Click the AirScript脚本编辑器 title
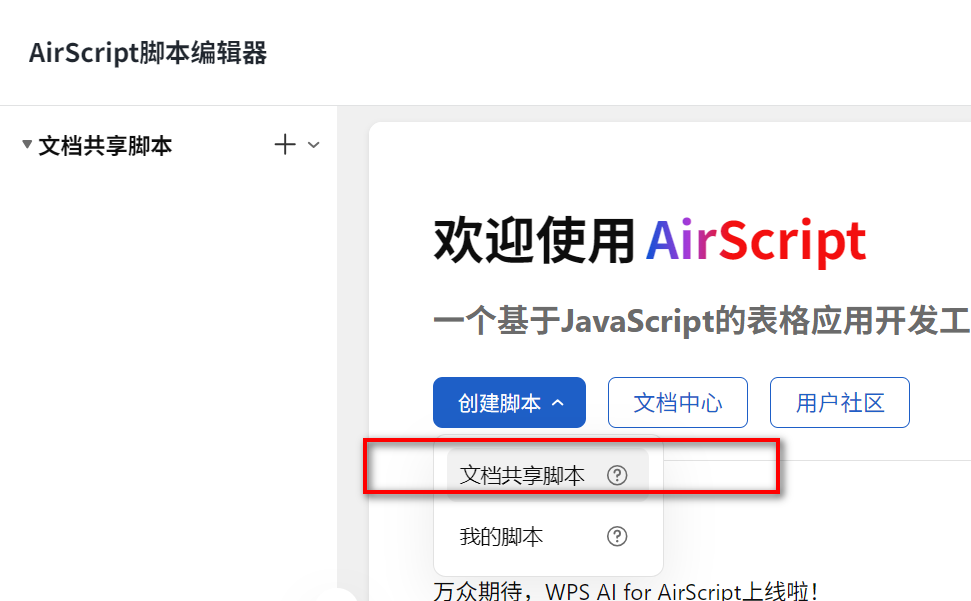Viewport: 971px width, 601px height. (x=148, y=53)
